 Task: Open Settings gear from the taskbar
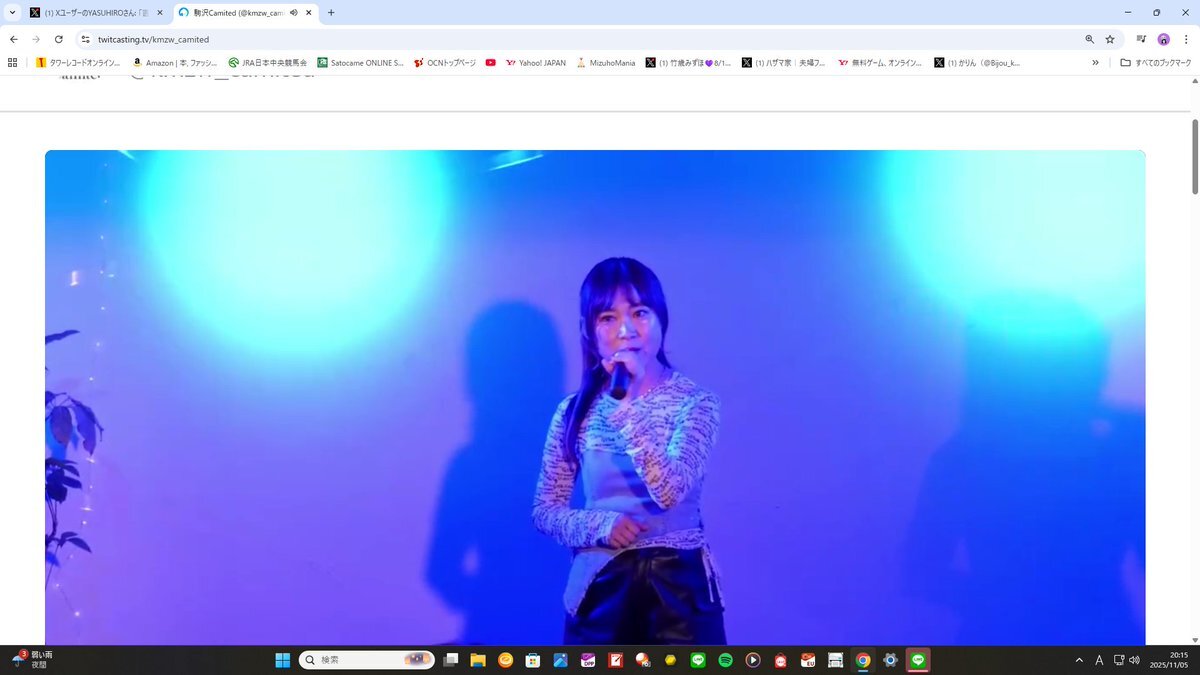[x=890, y=660]
